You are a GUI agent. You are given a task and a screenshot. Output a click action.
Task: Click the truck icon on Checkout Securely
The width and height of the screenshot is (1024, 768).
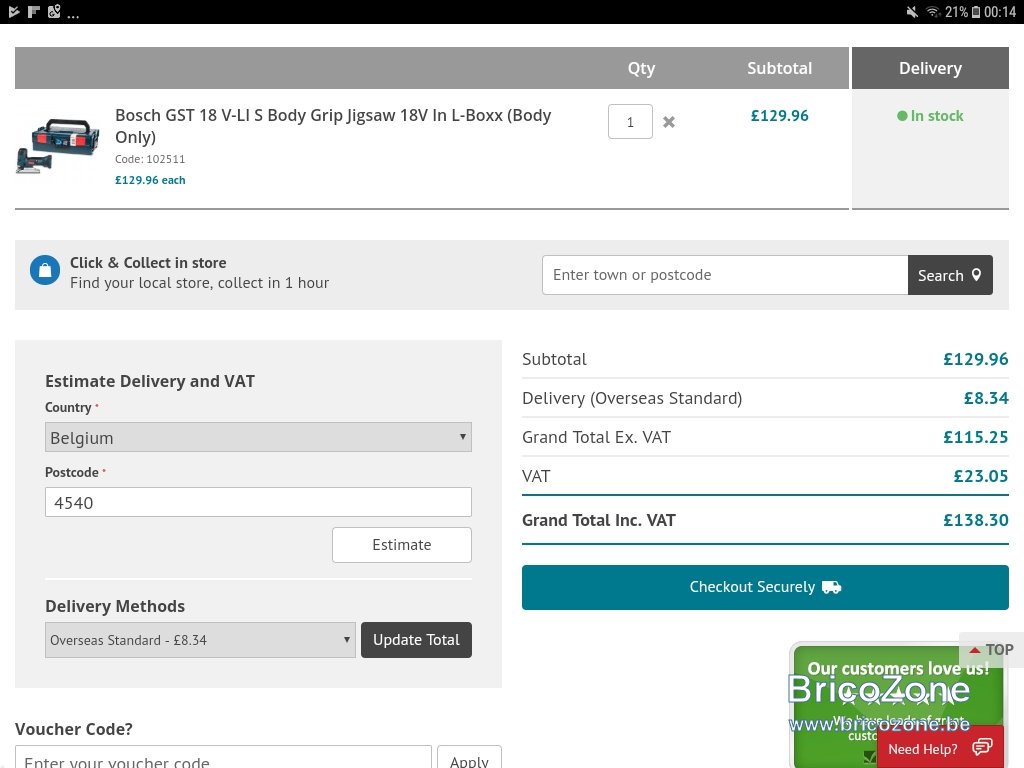coord(831,587)
